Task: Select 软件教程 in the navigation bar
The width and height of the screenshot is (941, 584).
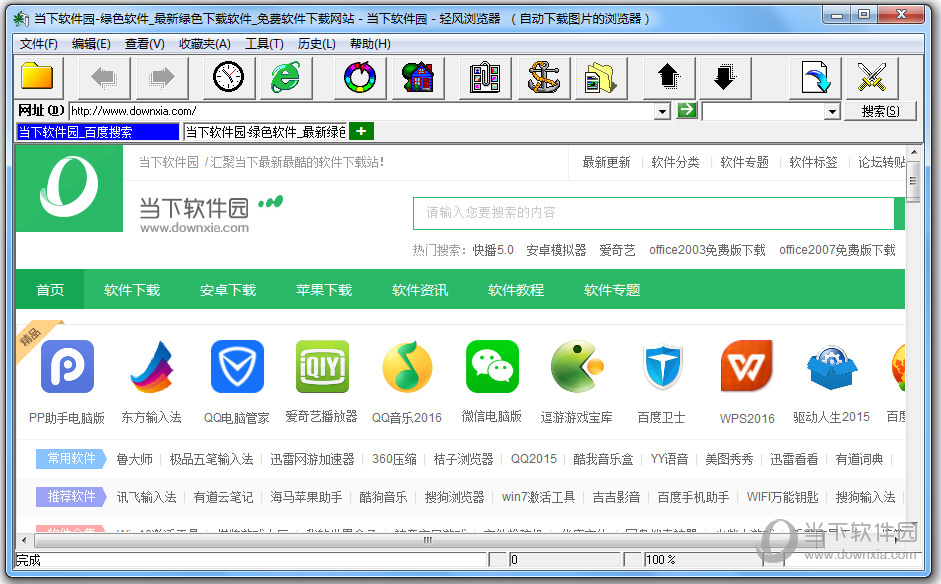Action: pyautogui.click(x=516, y=290)
